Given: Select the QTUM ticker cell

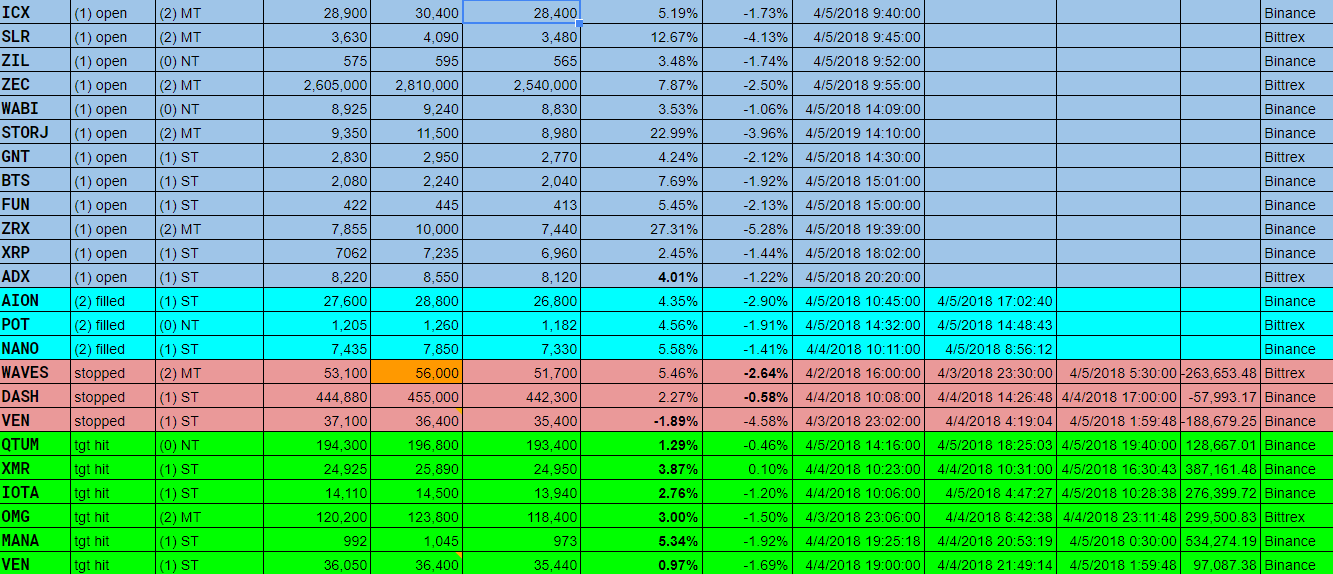Looking at the screenshot, I should (x=35, y=445).
